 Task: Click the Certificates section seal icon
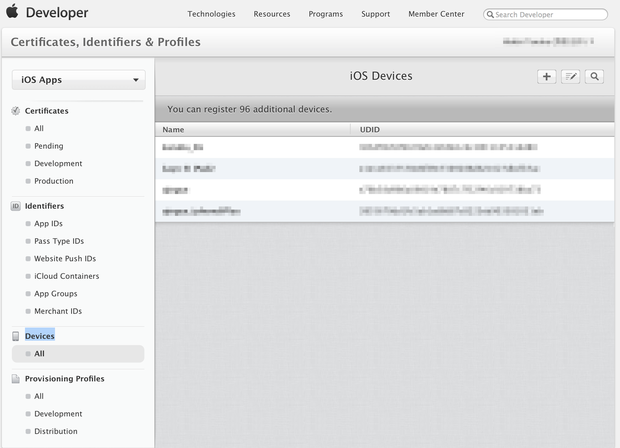[15, 111]
